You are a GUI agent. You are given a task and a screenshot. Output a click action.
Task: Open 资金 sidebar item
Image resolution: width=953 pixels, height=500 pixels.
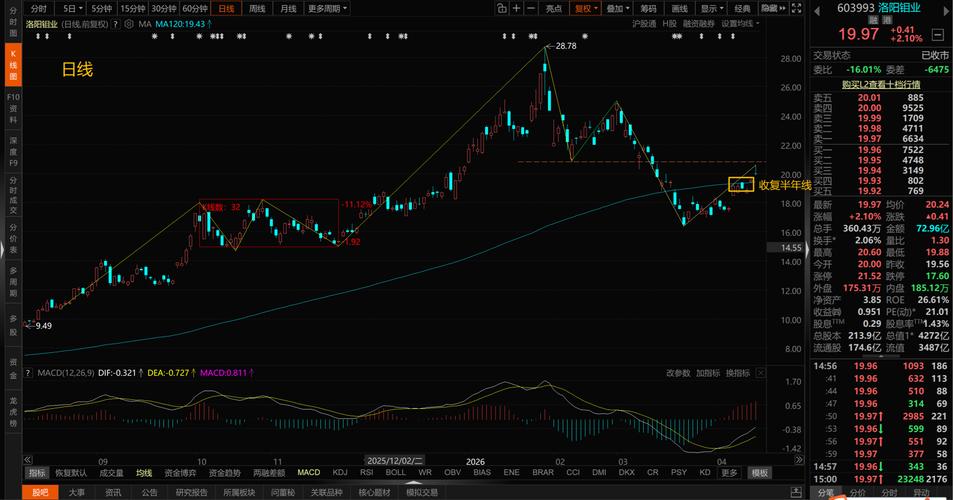(x=13, y=368)
